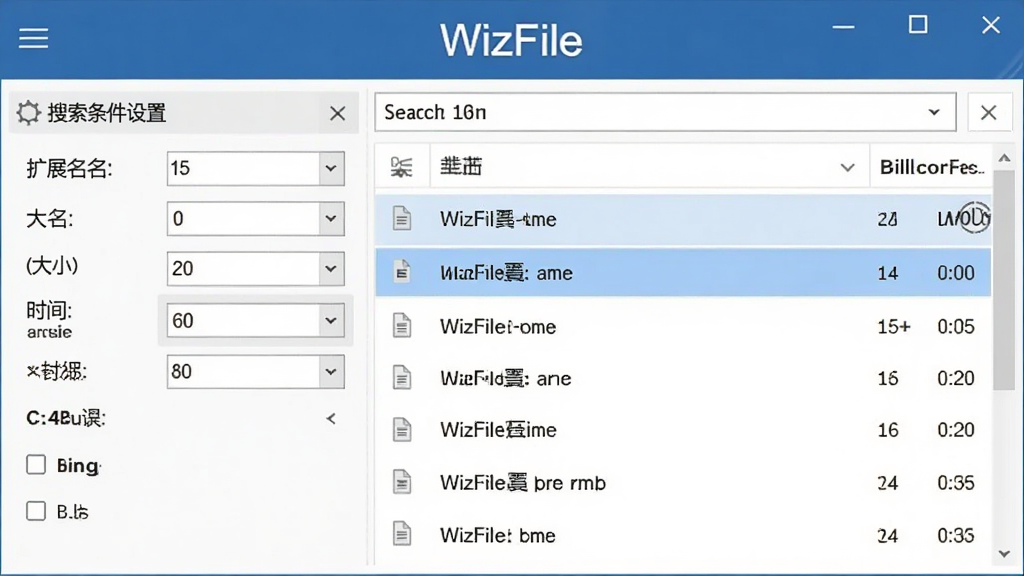Clear the search box with X button
The image size is (1024, 576).
coord(989,112)
